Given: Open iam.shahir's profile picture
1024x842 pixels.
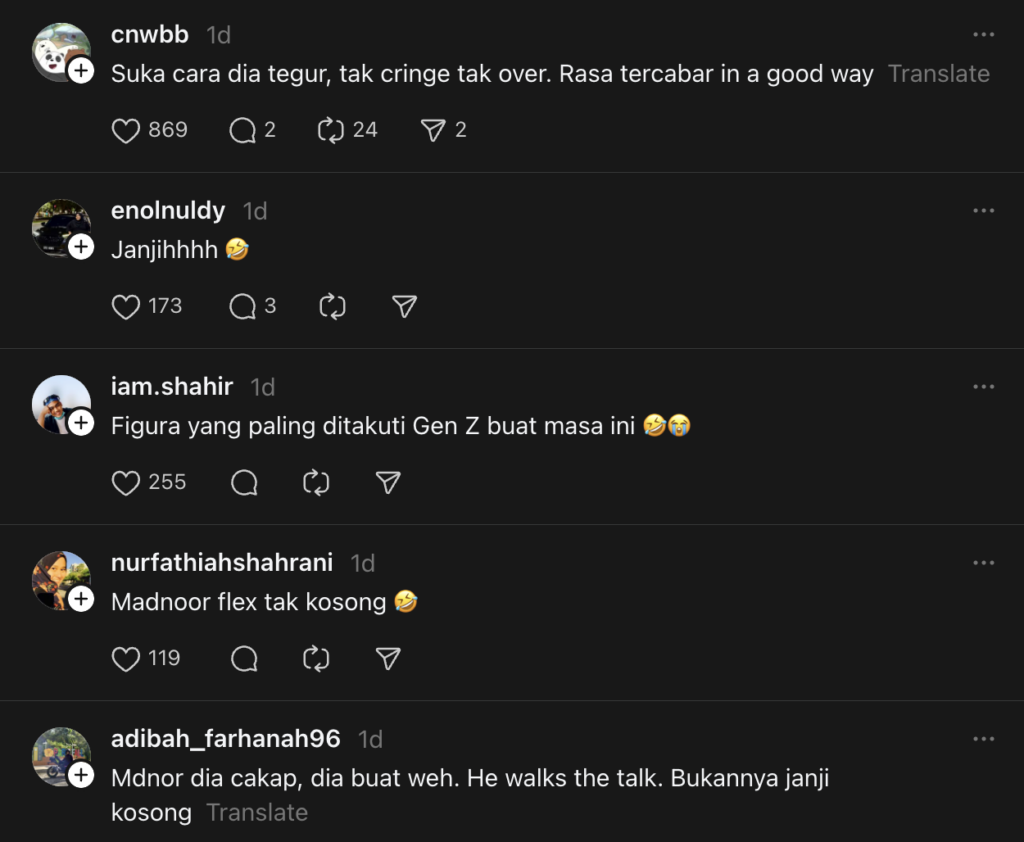Looking at the screenshot, I should pos(59,402).
